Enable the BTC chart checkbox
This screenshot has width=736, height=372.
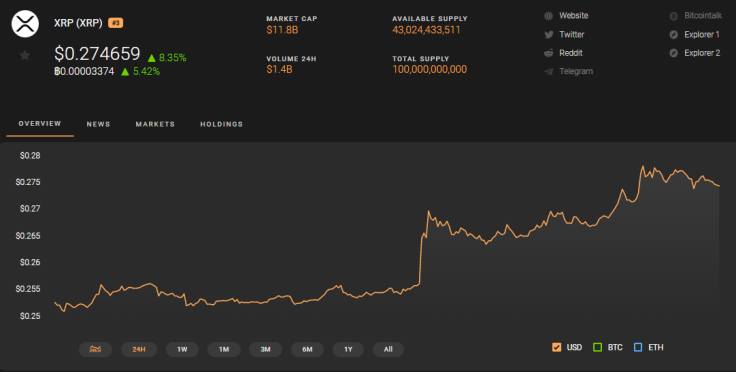tap(598, 348)
